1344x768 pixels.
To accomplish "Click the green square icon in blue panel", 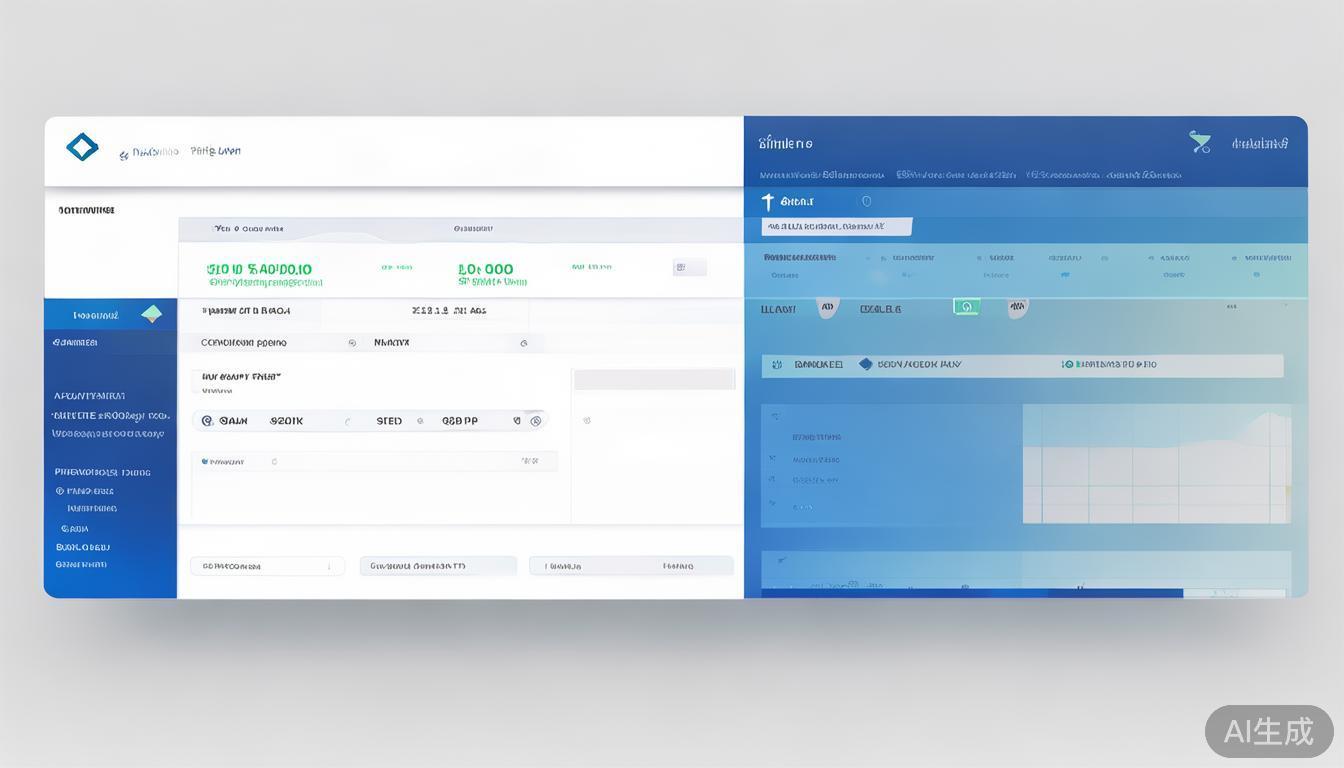I will (x=966, y=307).
